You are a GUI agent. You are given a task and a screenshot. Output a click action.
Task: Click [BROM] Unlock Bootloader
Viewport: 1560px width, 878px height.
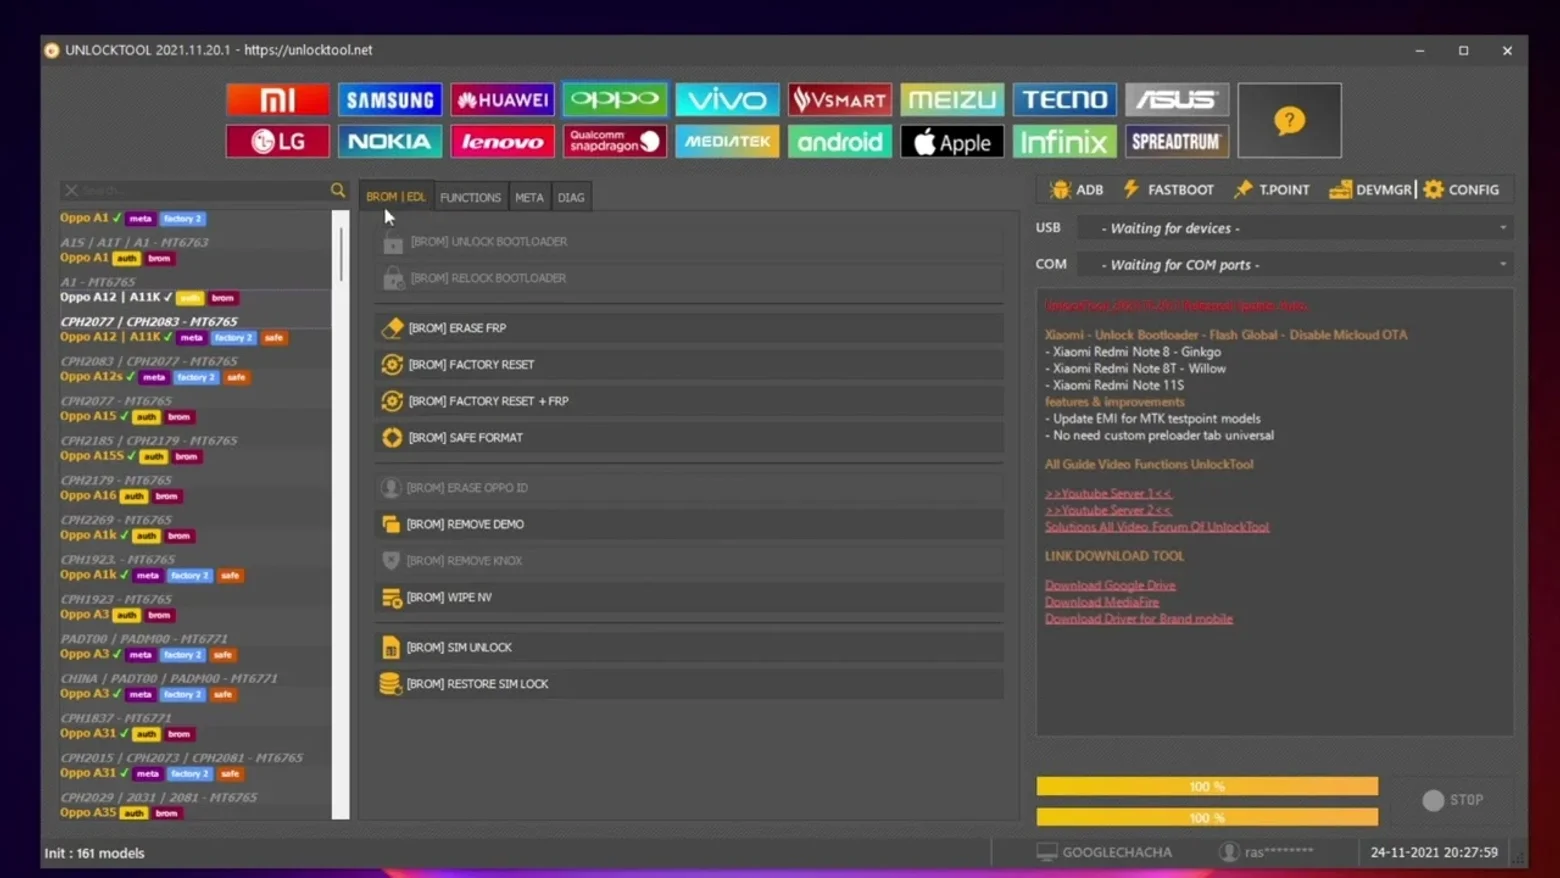pyautogui.click(x=689, y=242)
